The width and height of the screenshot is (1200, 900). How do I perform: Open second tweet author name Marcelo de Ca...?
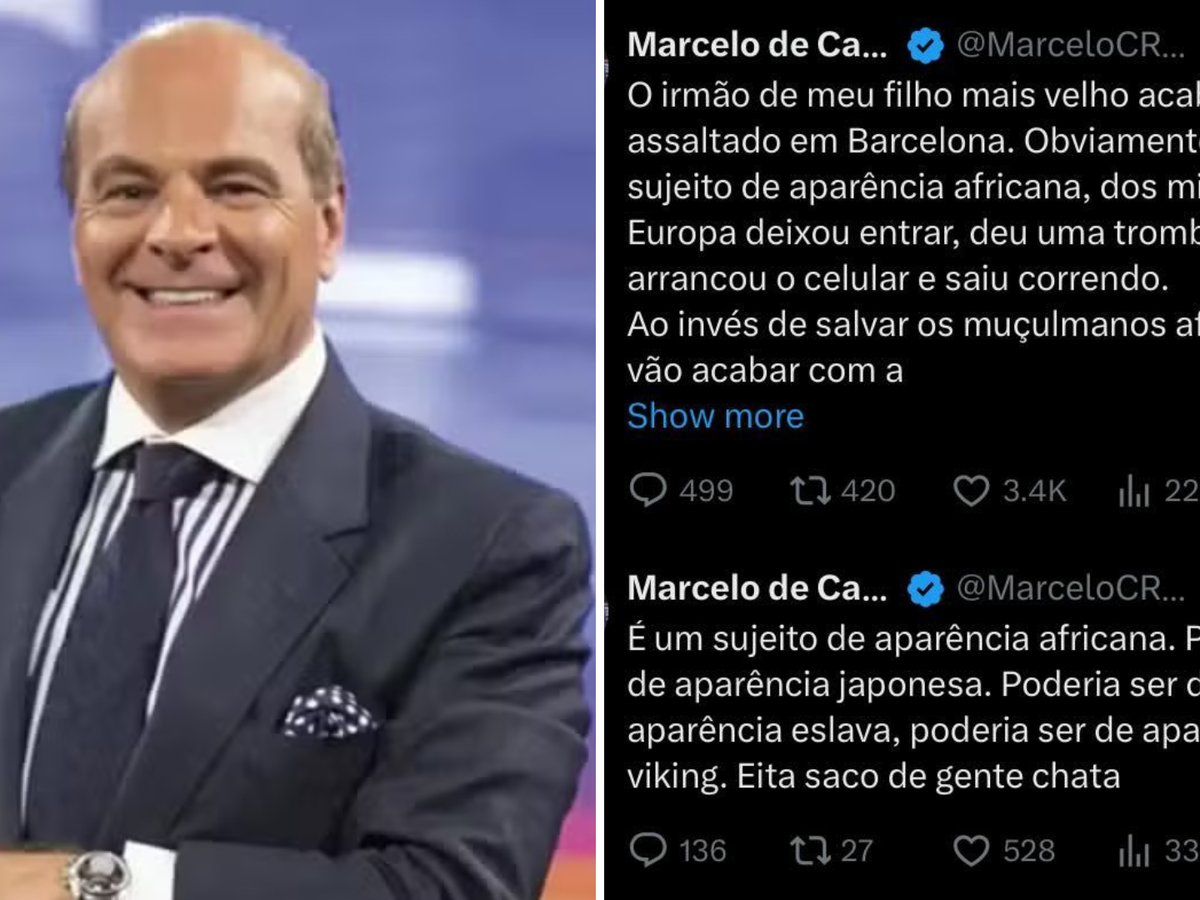pyautogui.click(x=757, y=590)
